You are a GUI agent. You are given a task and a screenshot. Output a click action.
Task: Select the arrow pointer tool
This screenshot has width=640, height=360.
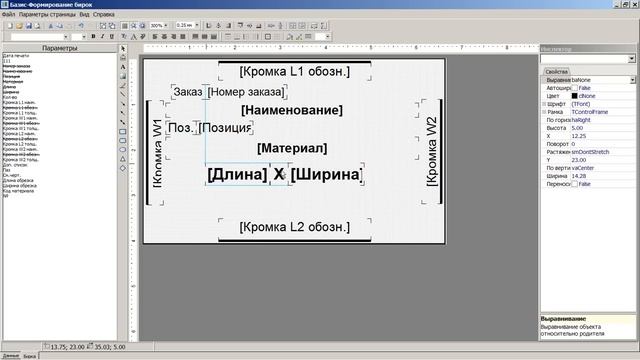coord(123,49)
